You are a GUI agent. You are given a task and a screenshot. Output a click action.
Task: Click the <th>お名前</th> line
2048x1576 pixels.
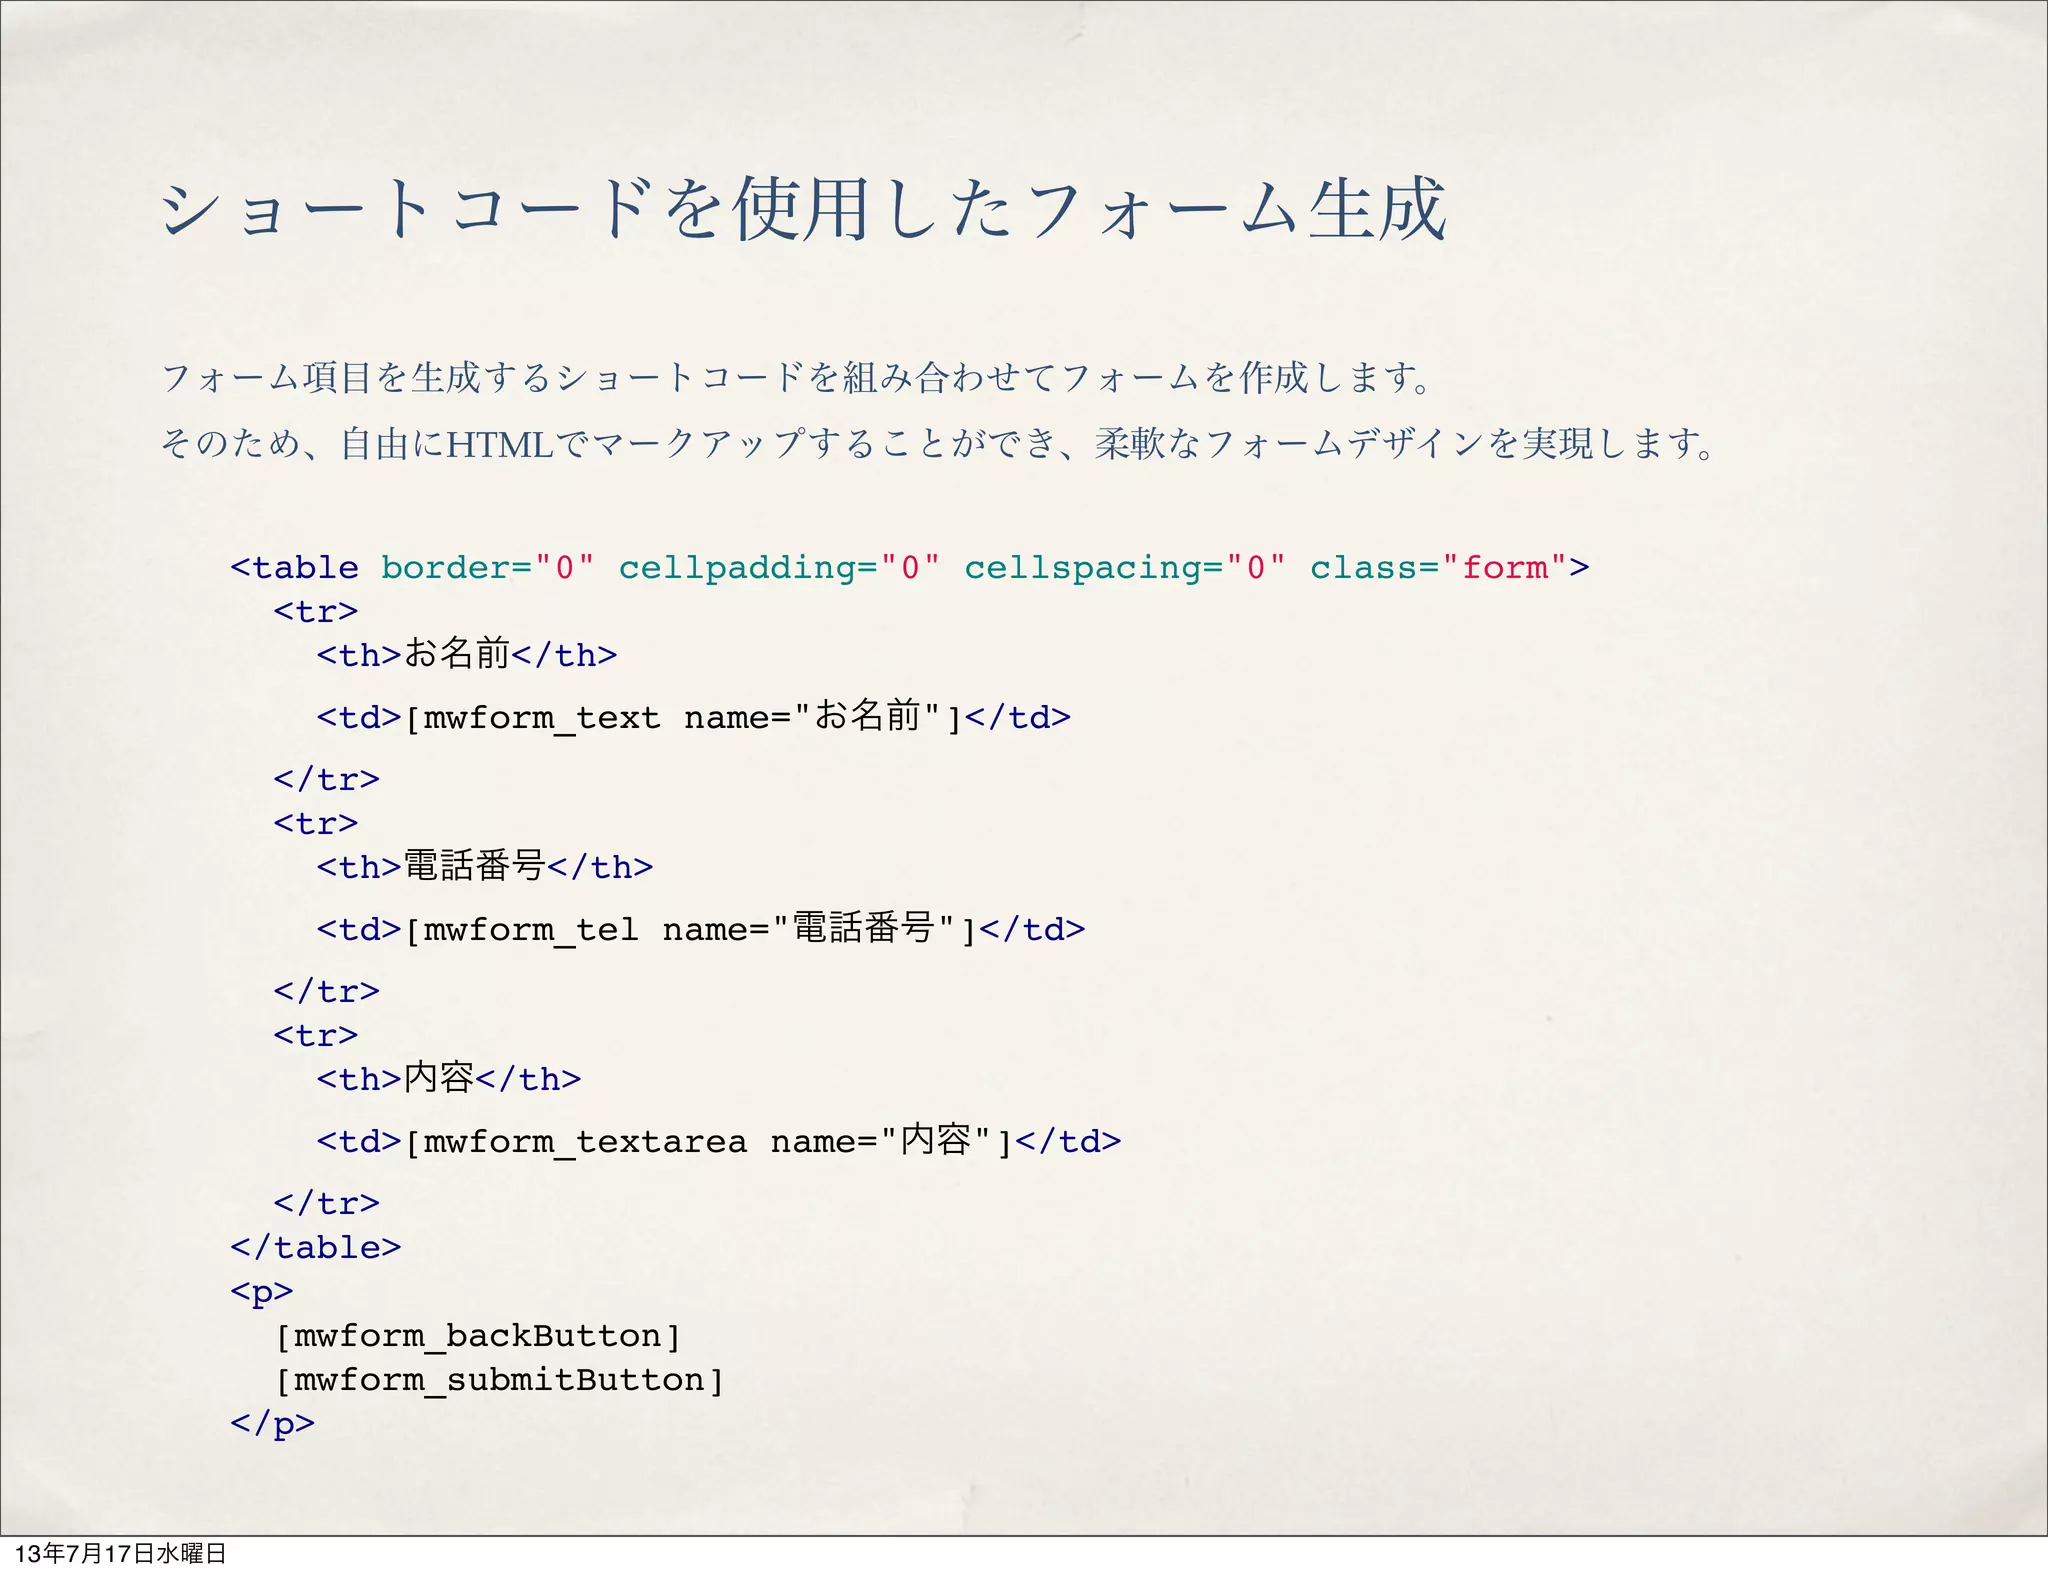click(467, 654)
